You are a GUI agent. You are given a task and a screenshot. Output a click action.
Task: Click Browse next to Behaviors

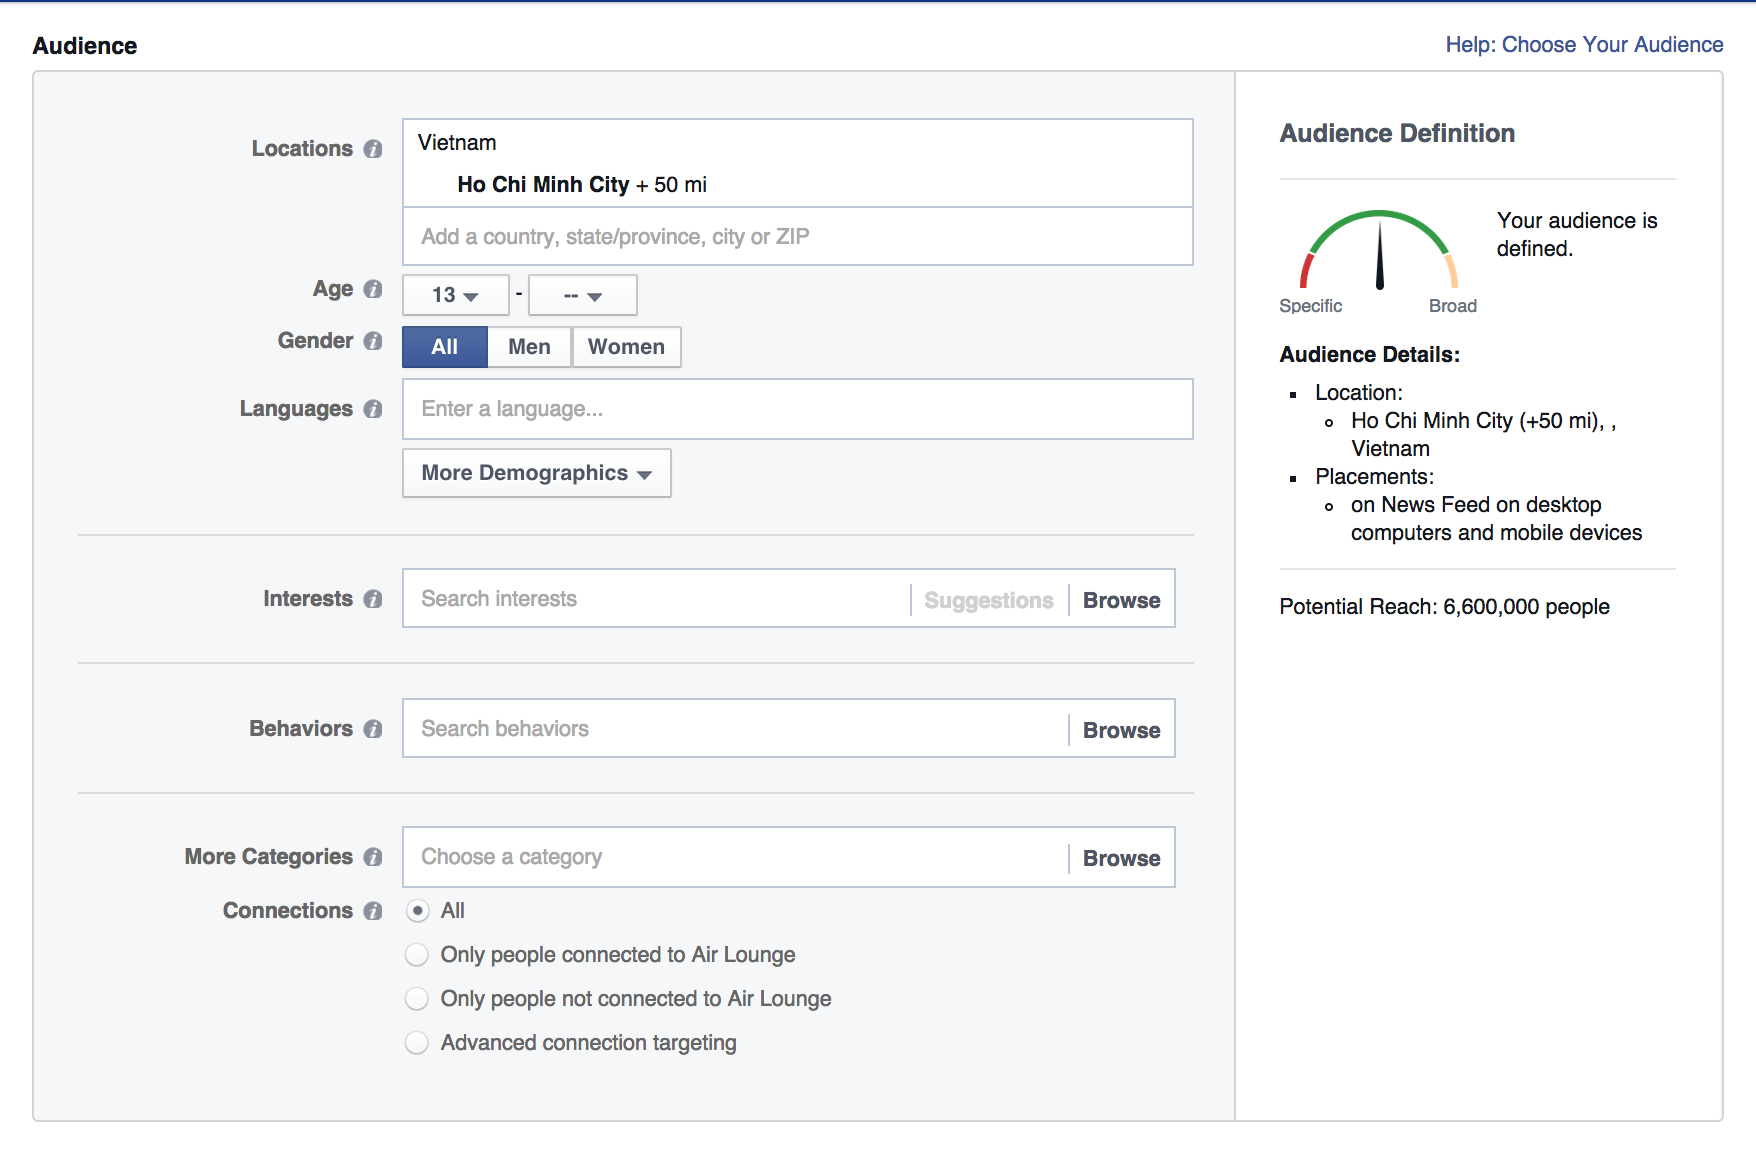[x=1122, y=730]
